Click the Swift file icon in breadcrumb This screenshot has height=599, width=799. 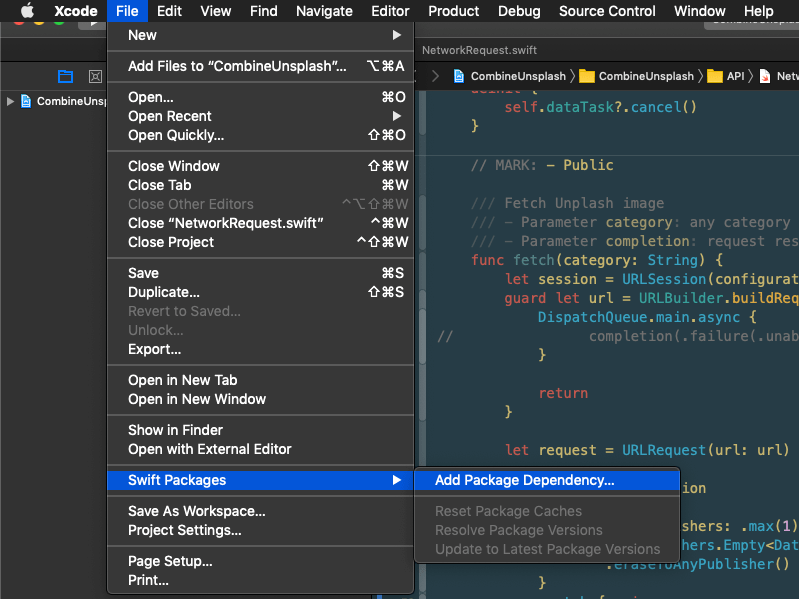(x=765, y=76)
